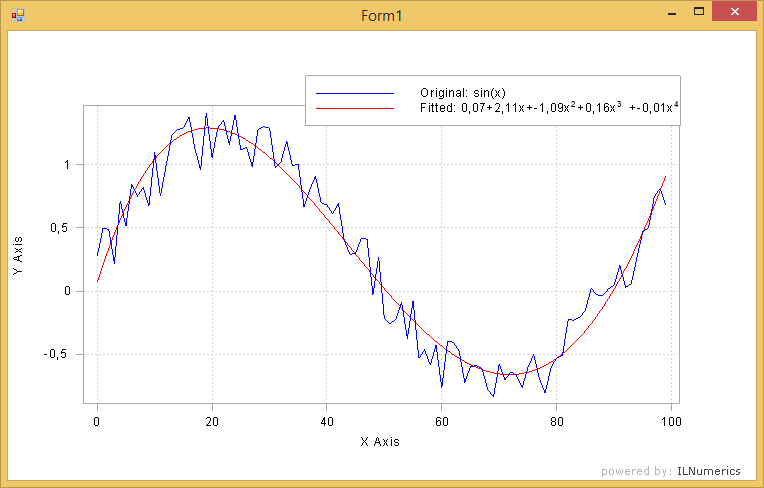Maximize the Form1 window

pos(699,12)
